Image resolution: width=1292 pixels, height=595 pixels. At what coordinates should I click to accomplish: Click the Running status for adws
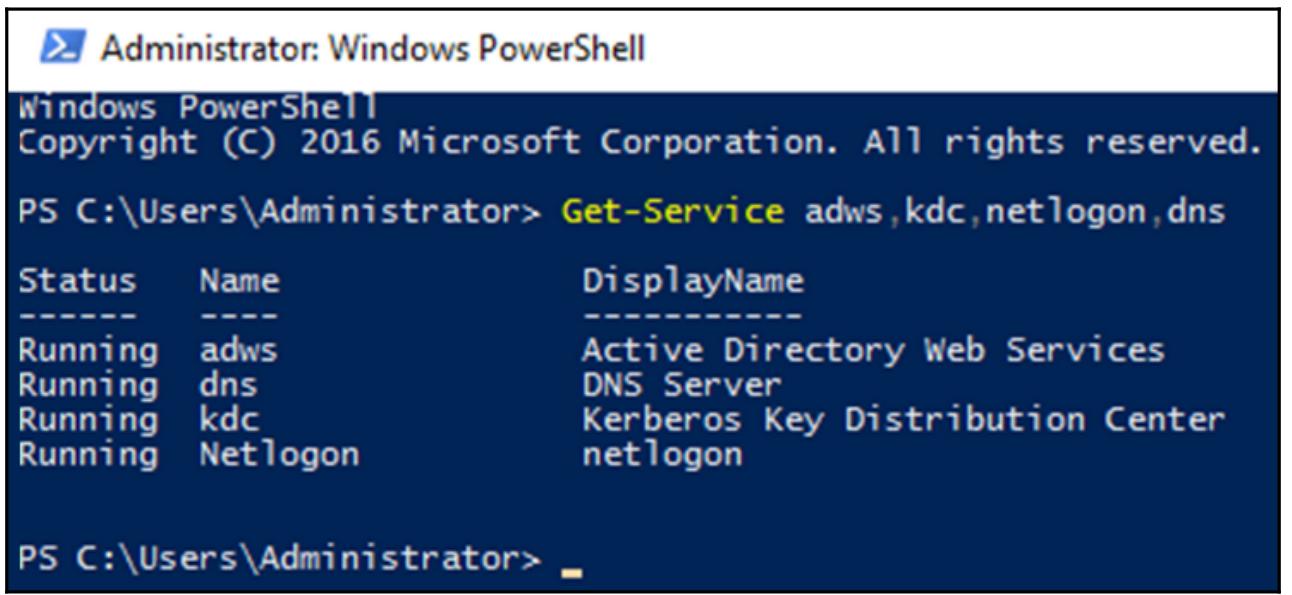point(88,350)
